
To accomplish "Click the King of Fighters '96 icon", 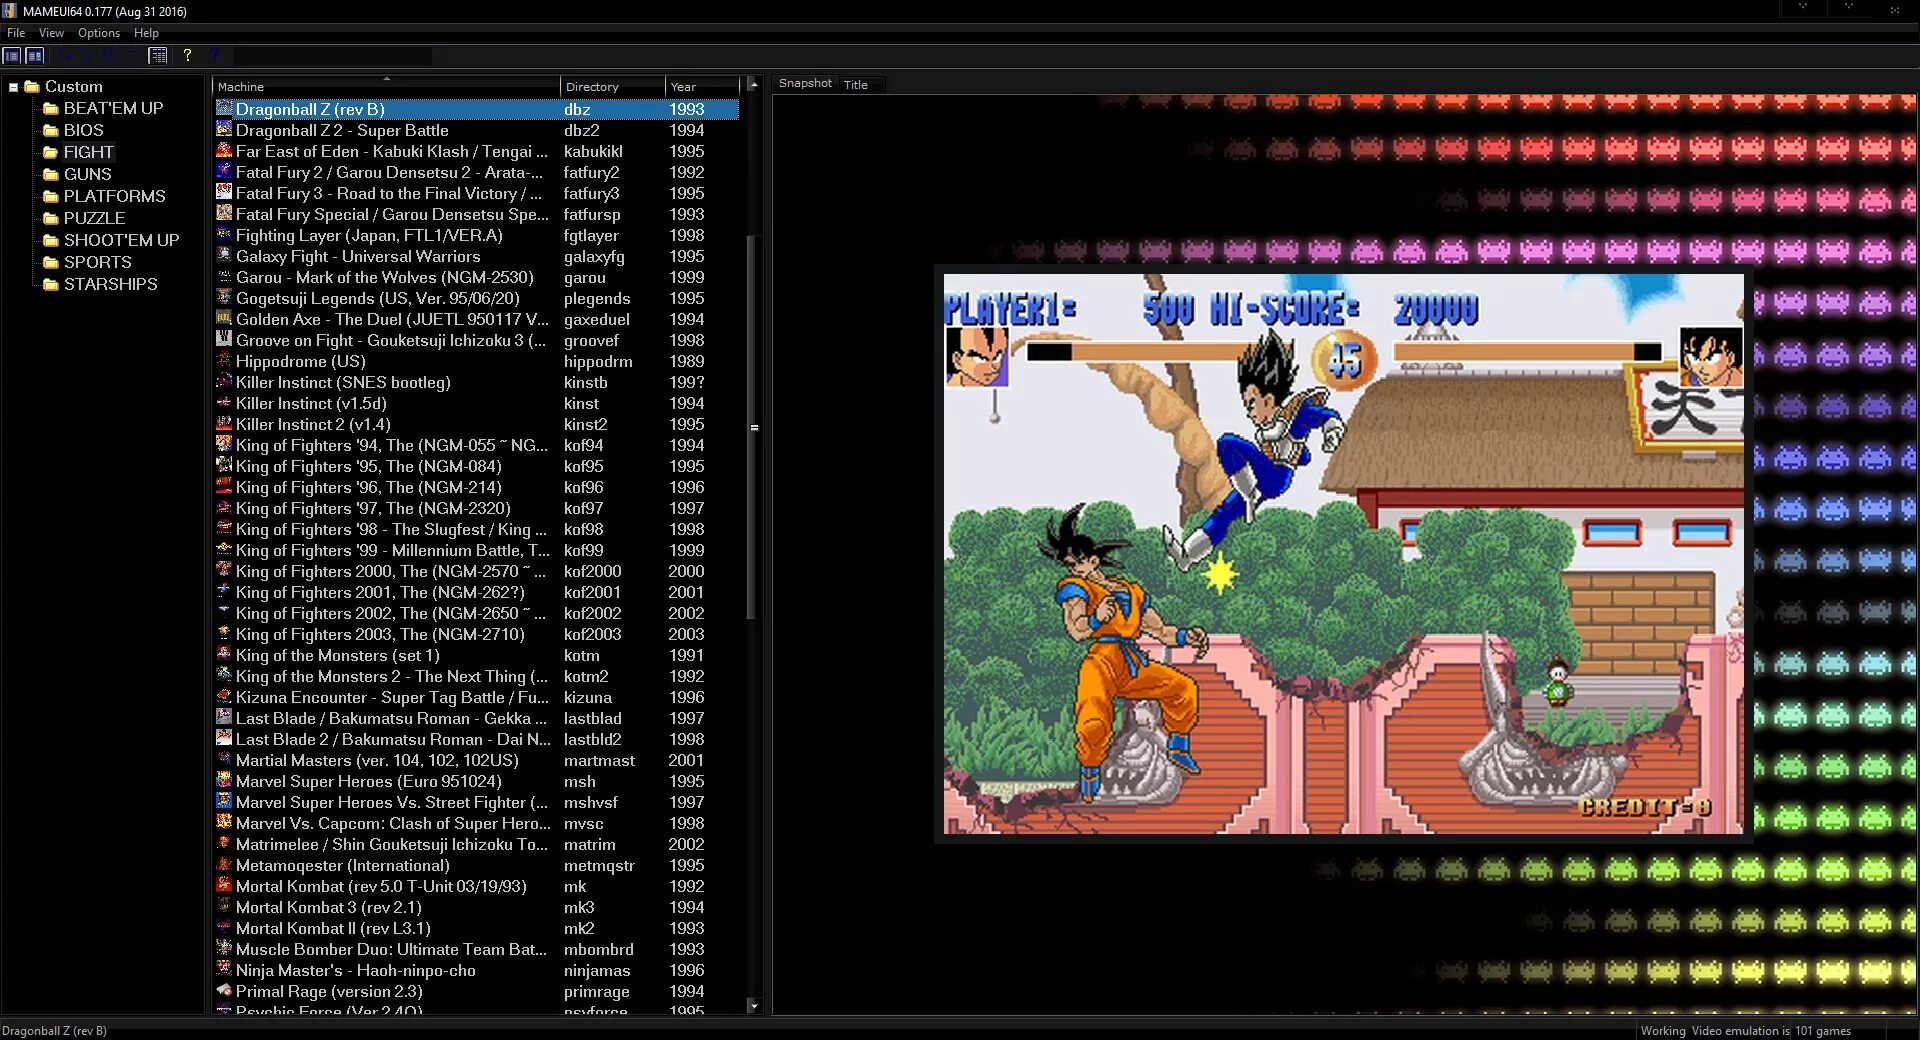I will point(224,487).
